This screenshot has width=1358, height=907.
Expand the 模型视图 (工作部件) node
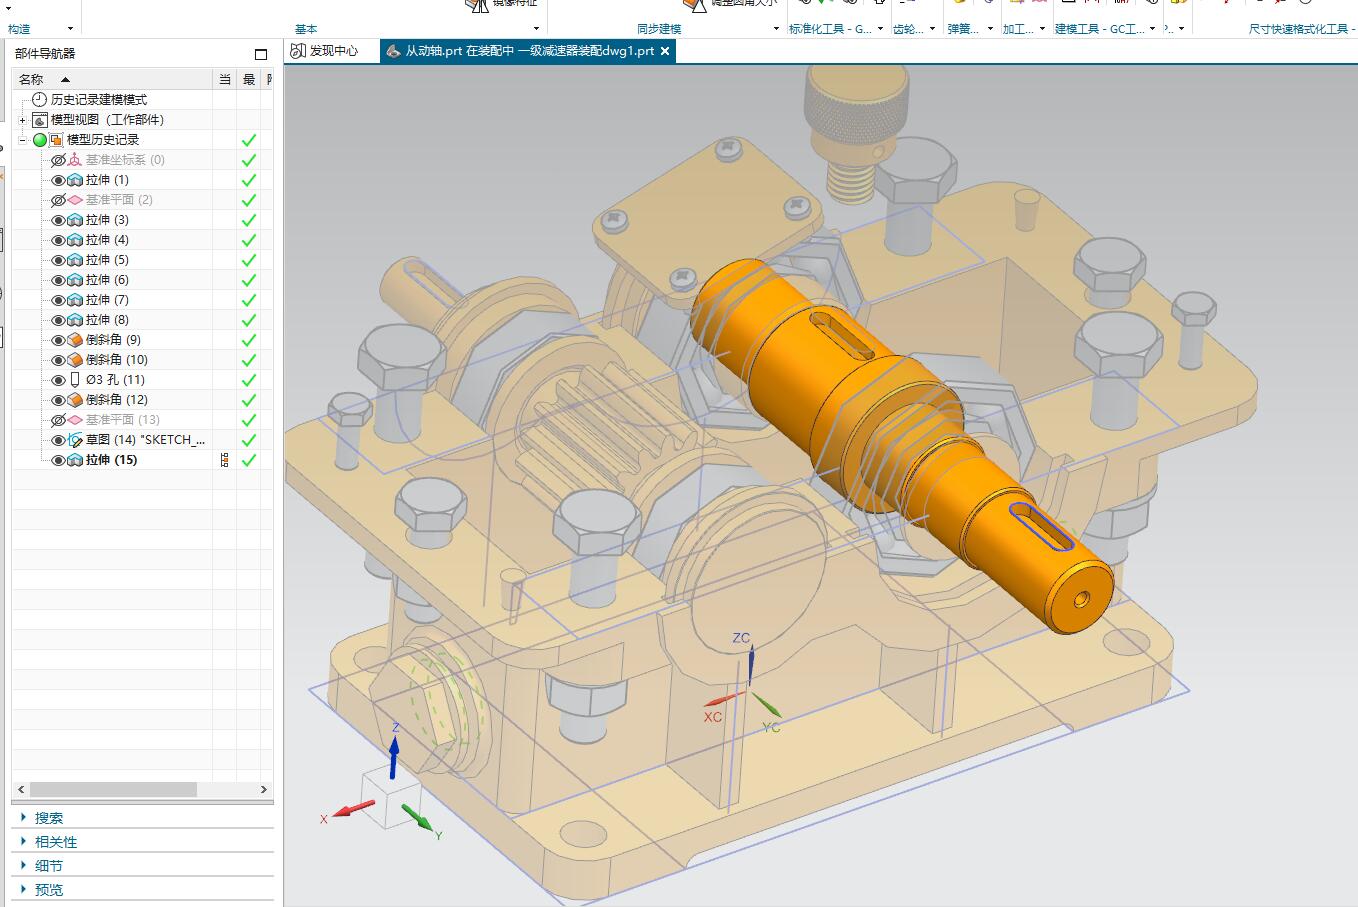click(23, 120)
